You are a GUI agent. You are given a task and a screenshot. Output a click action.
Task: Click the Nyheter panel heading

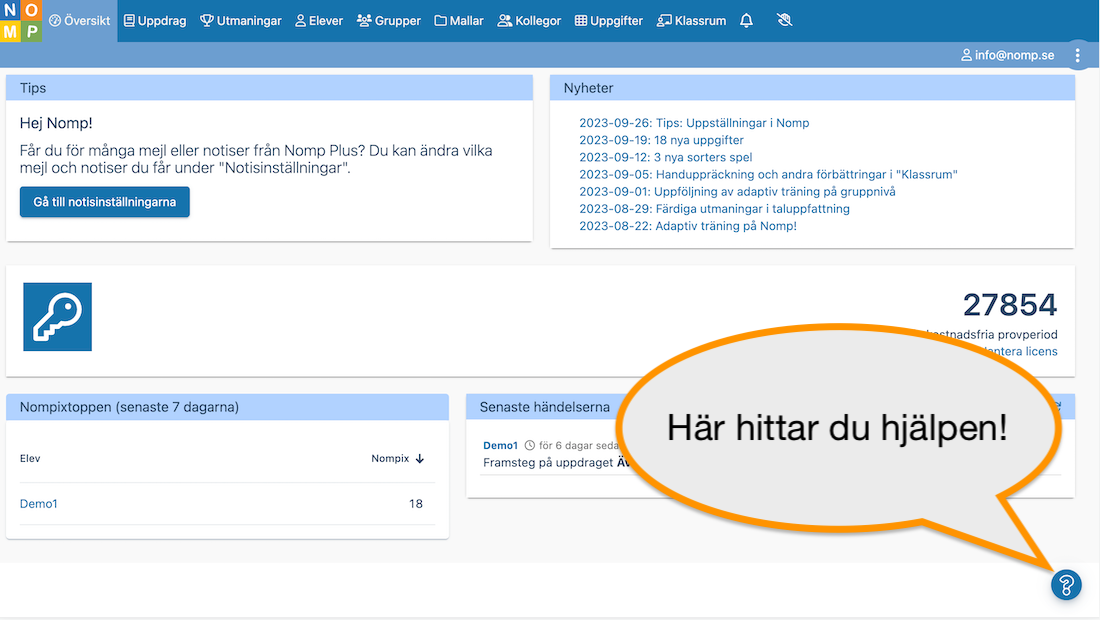click(x=589, y=88)
